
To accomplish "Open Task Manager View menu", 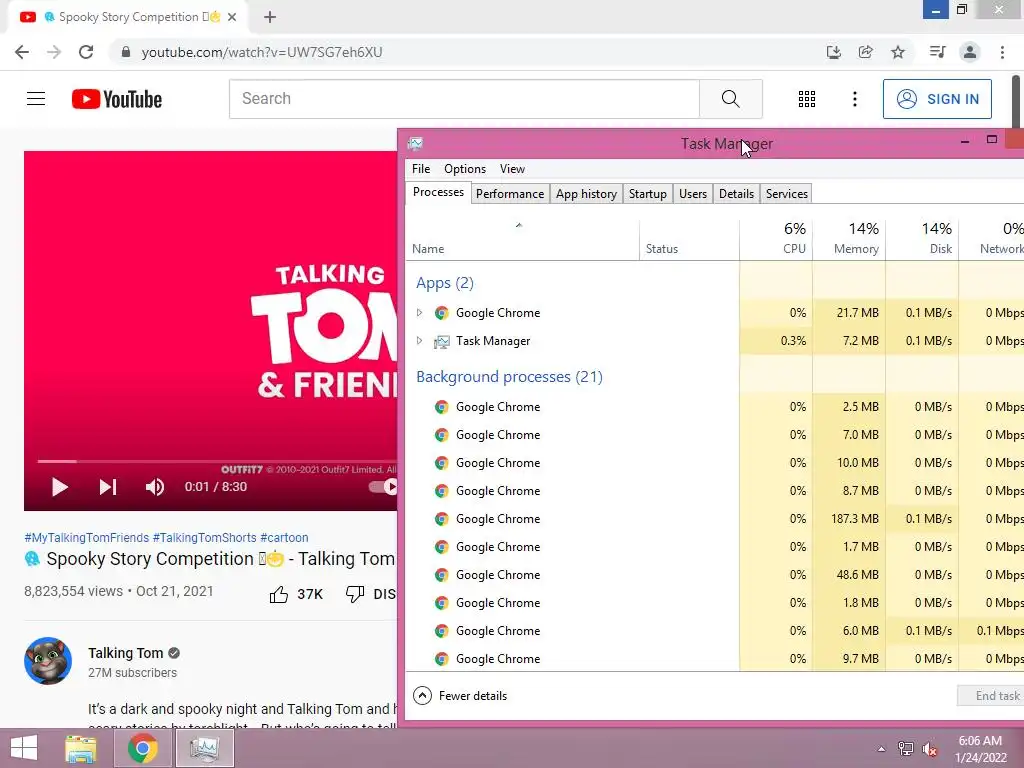I will pyautogui.click(x=512, y=169).
